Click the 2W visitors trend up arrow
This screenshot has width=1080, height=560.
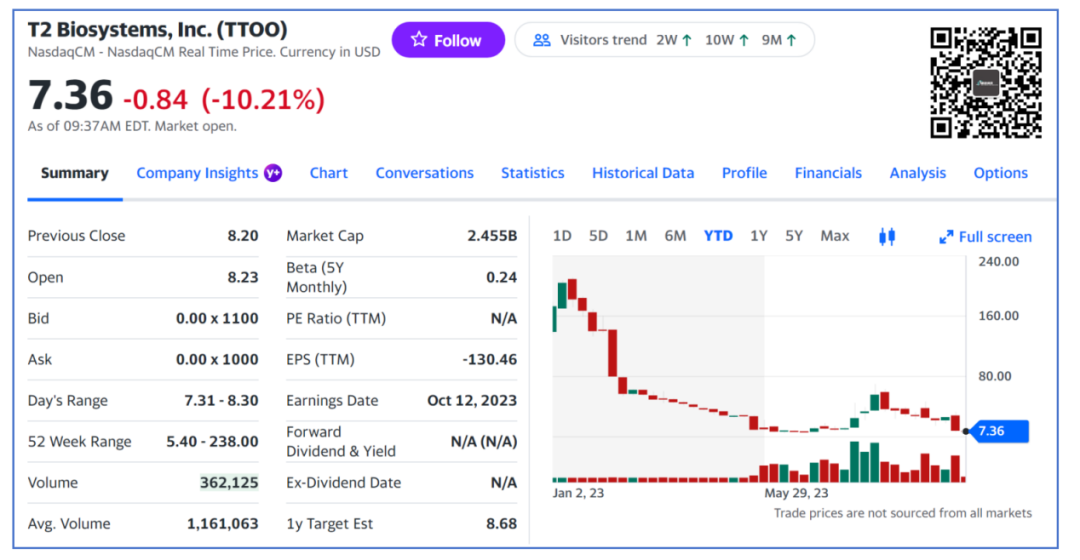click(687, 40)
